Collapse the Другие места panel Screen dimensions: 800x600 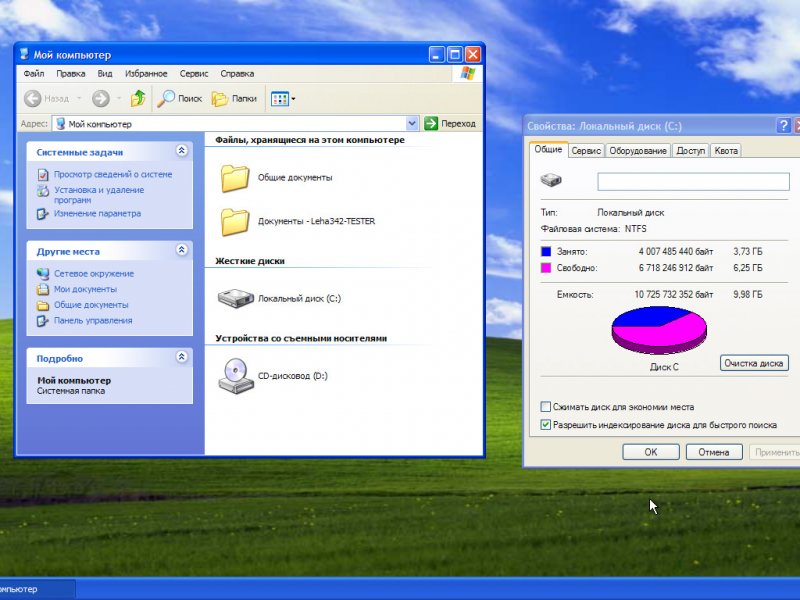tap(182, 250)
